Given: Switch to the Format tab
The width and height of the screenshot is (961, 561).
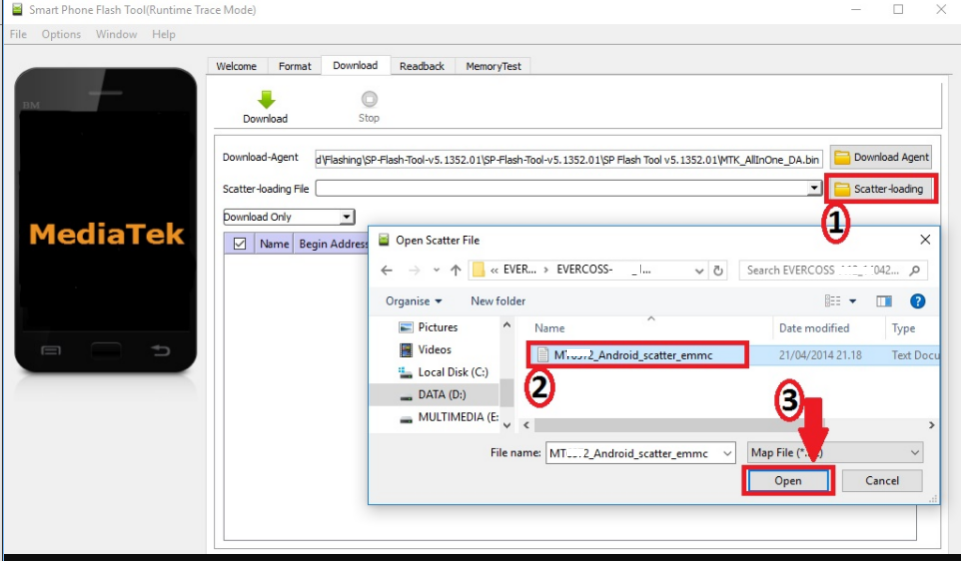Looking at the screenshot, I should 295,66.
